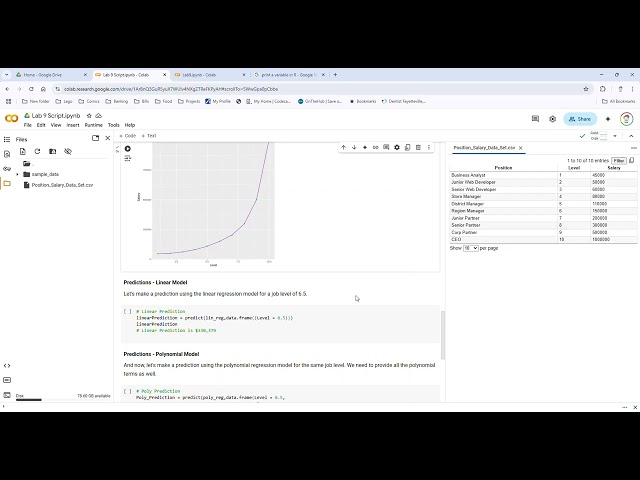Image resolution: width=640 pixels, height=480 pixels.
Task: Sort table by Salary column header
Action: click(613, 168)
